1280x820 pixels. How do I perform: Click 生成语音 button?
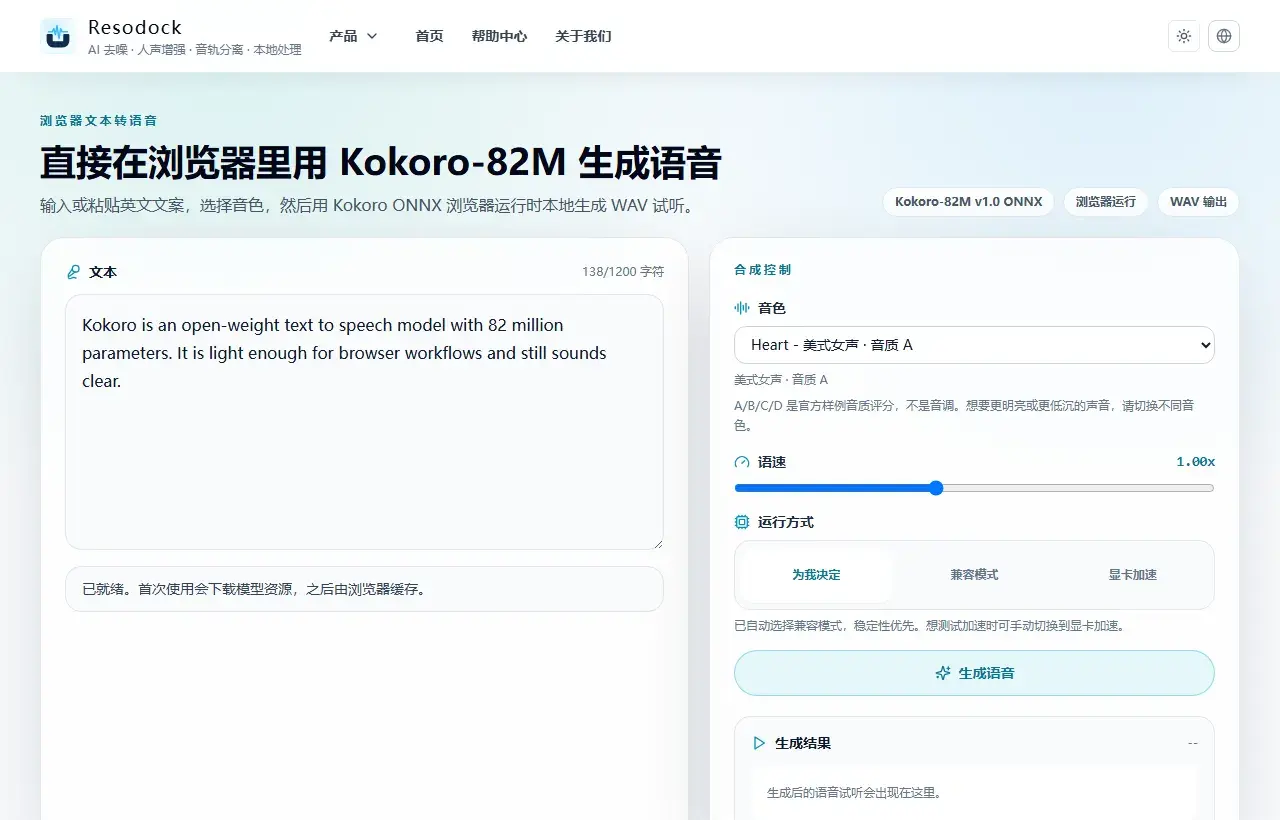click(974, 673)
